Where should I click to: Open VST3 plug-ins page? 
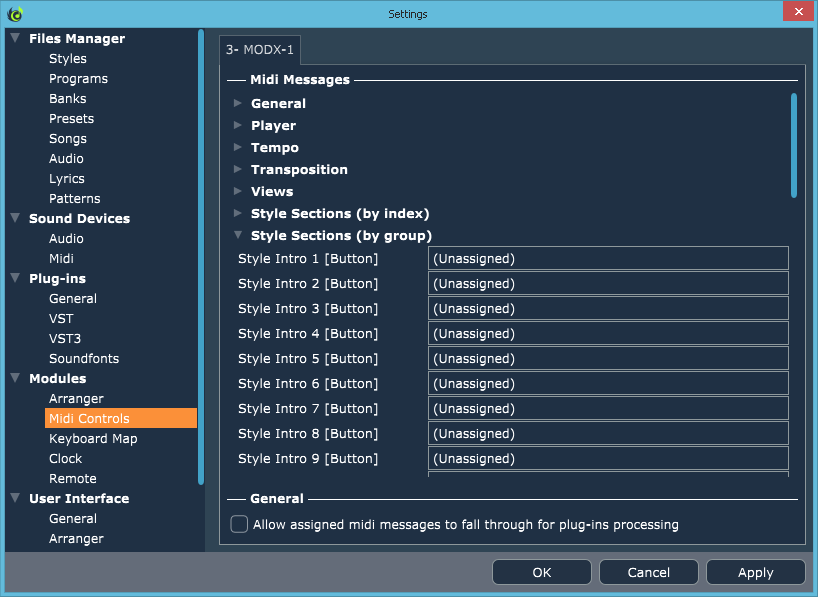coord(65,339)
